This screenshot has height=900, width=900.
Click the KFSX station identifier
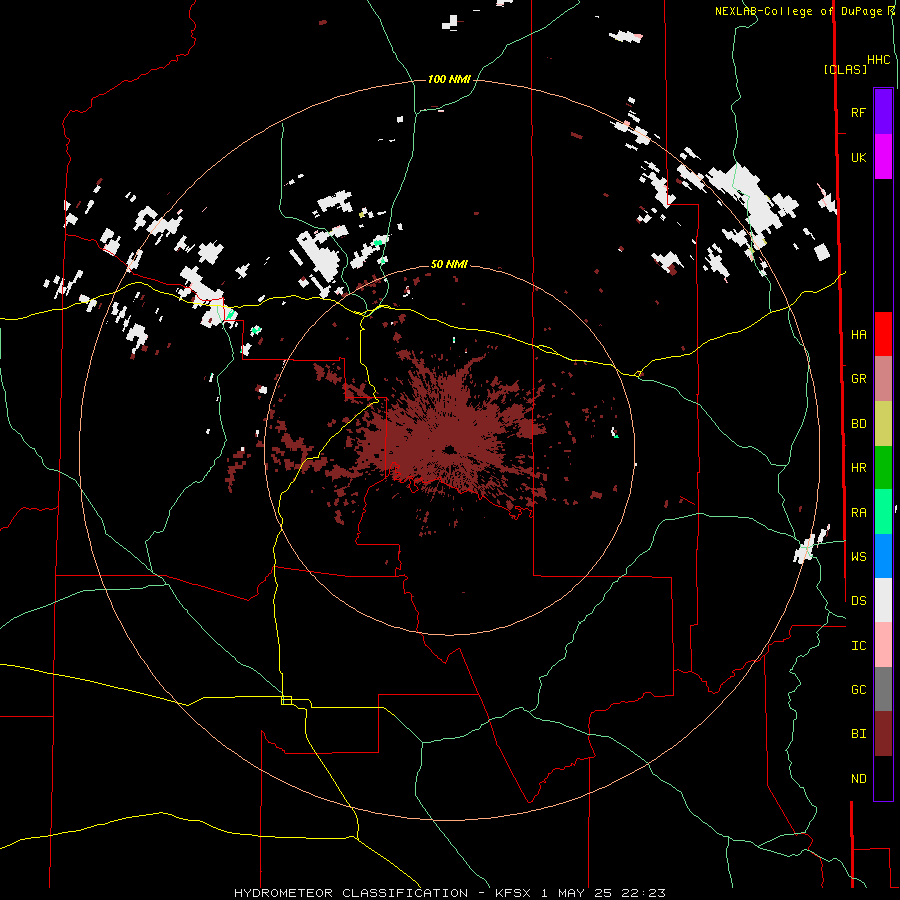tap(513, 893)
